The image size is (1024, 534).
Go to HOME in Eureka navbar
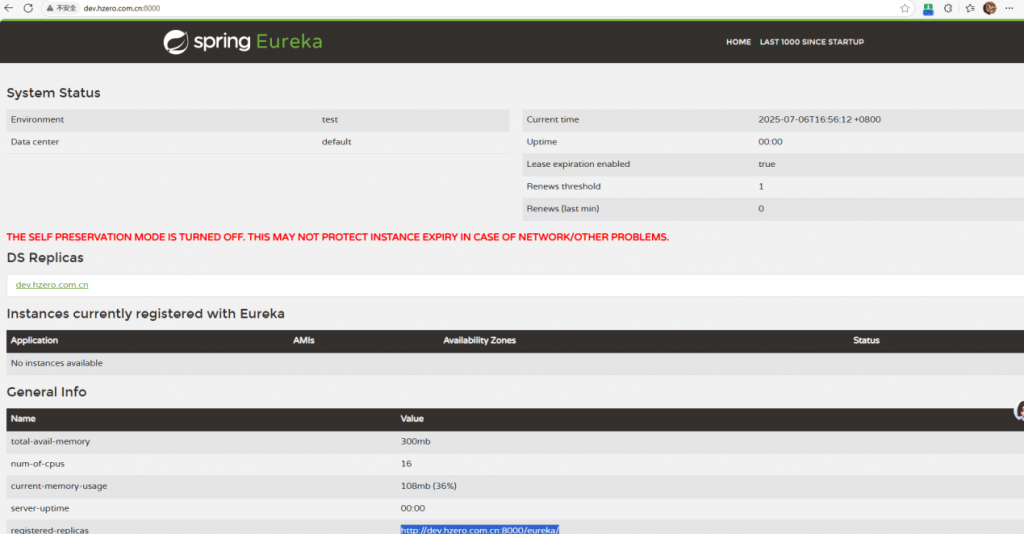[738, 42]
